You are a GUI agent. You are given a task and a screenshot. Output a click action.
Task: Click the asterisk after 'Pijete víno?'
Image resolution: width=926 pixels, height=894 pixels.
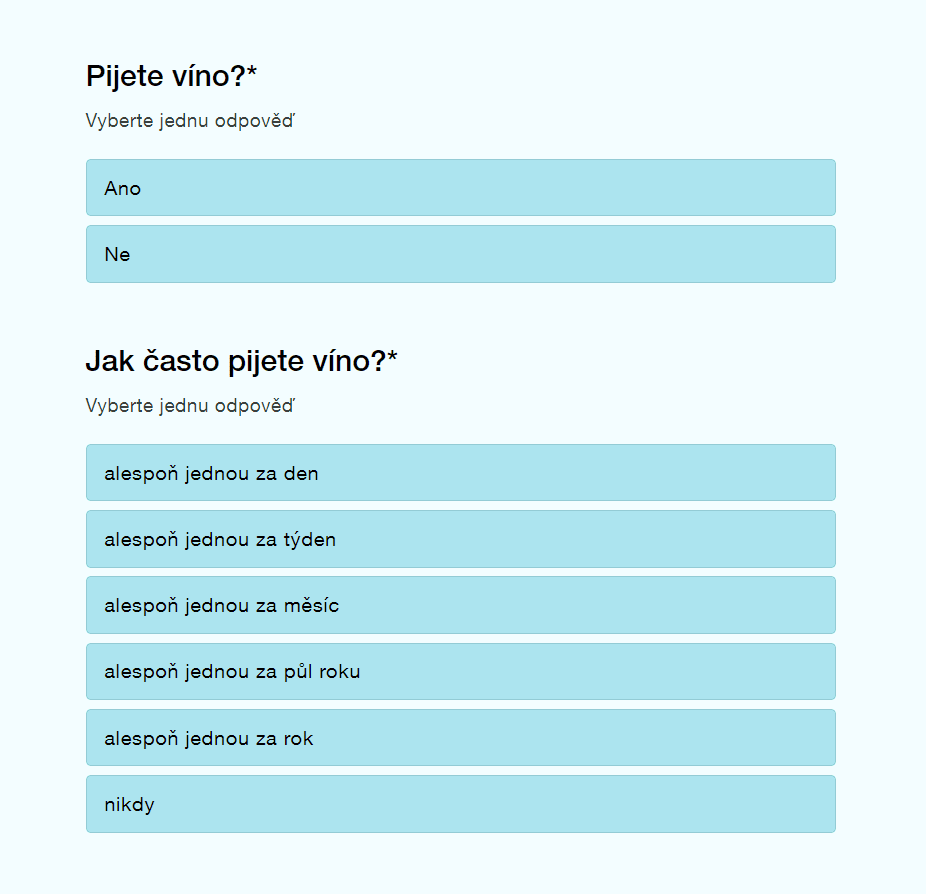tap(252, 73)
